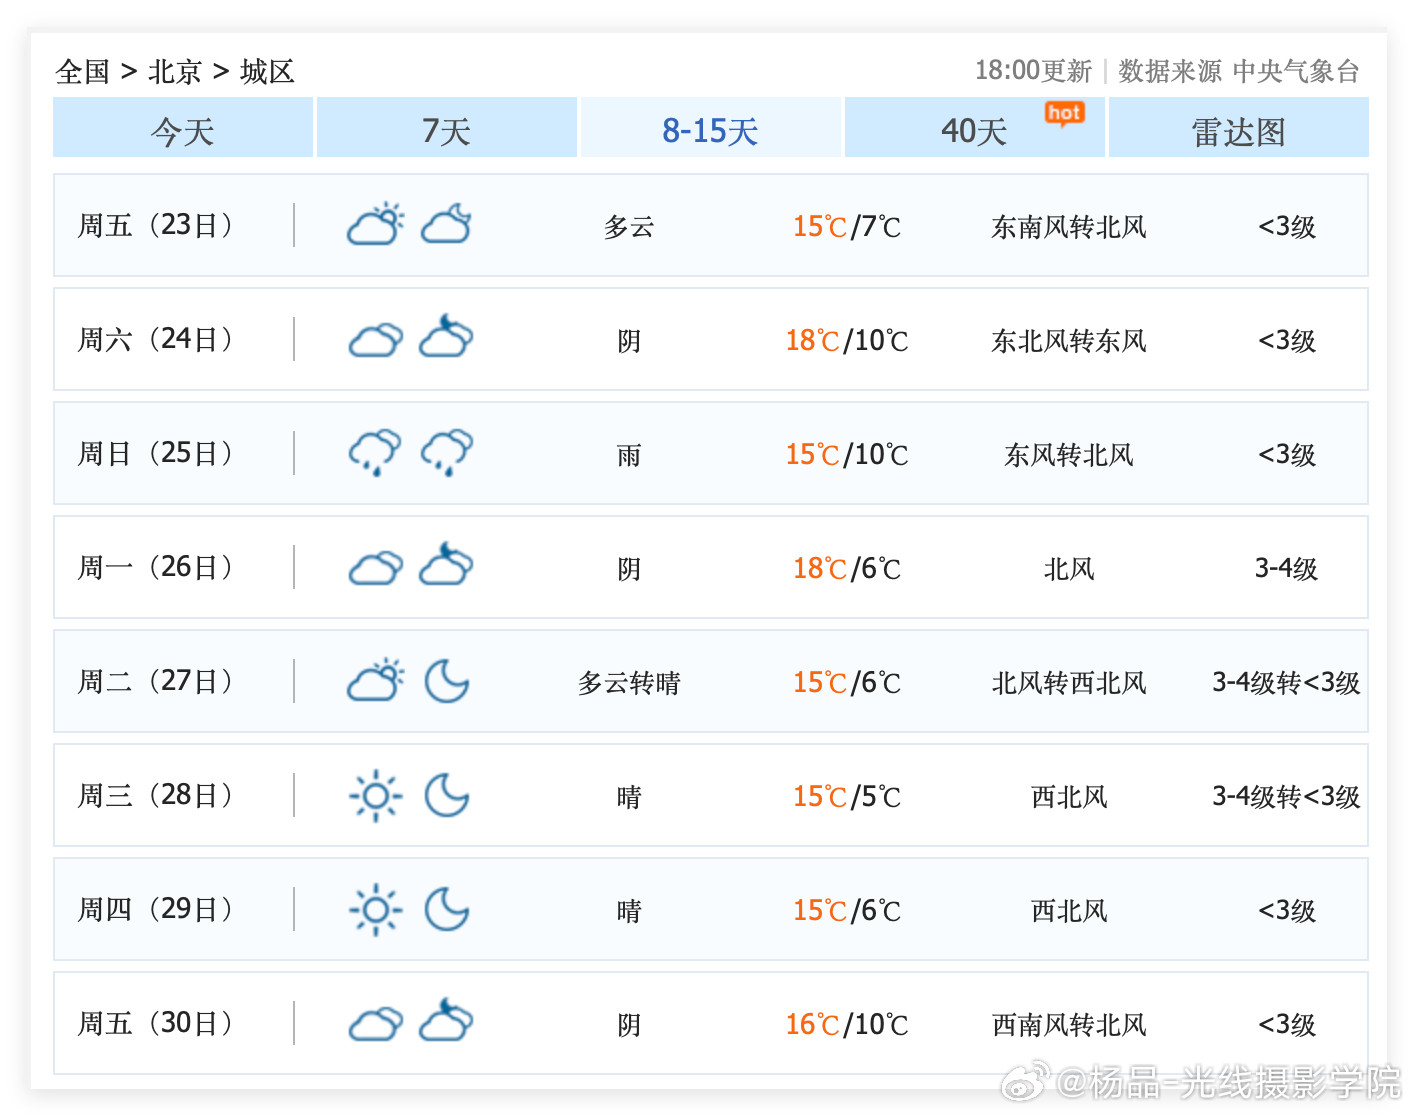Click the sun icon for 周四(29日)
This screenshot has width=1414, height=1116.
coord(375,910)
